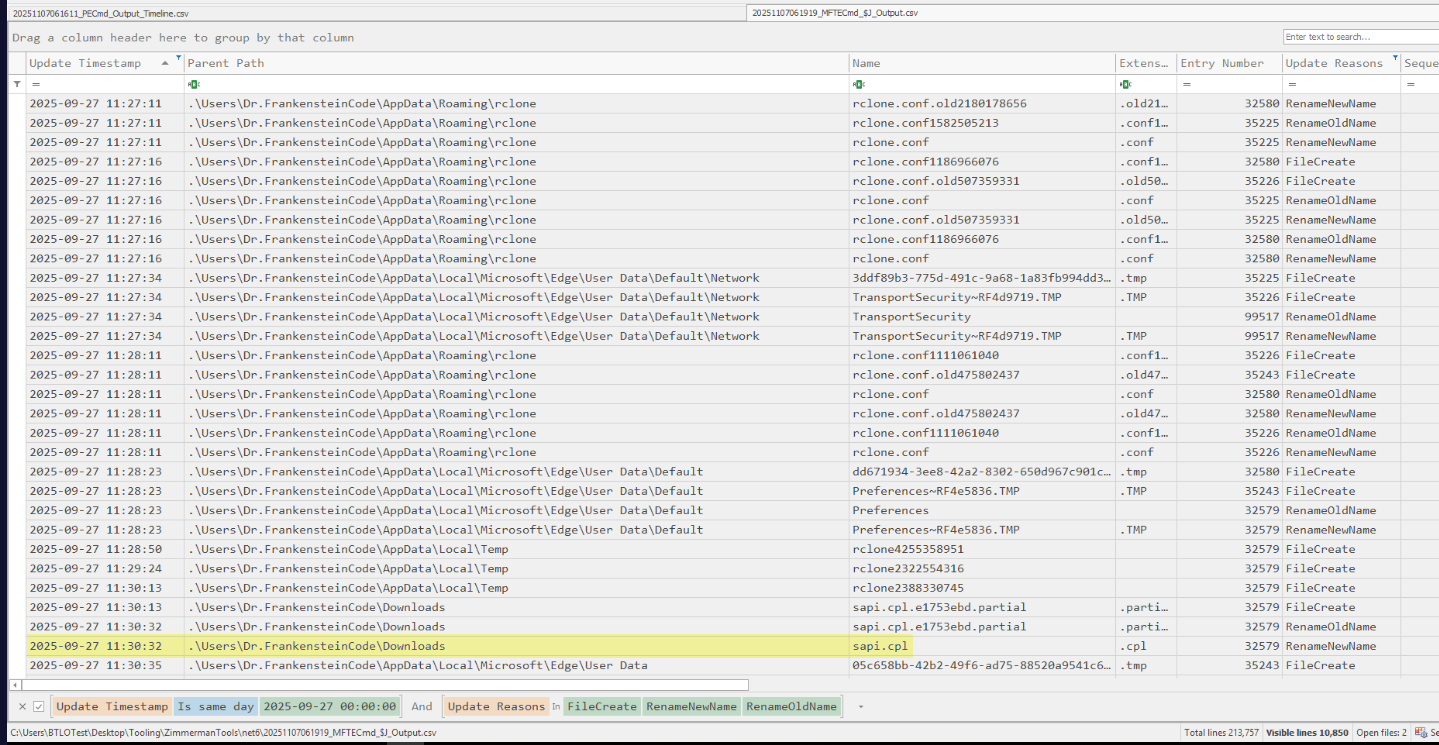The image size is (1439, 745).
Task: Edit the 'Update Timestamp' field in filter panel
Action: pos(112,706)
